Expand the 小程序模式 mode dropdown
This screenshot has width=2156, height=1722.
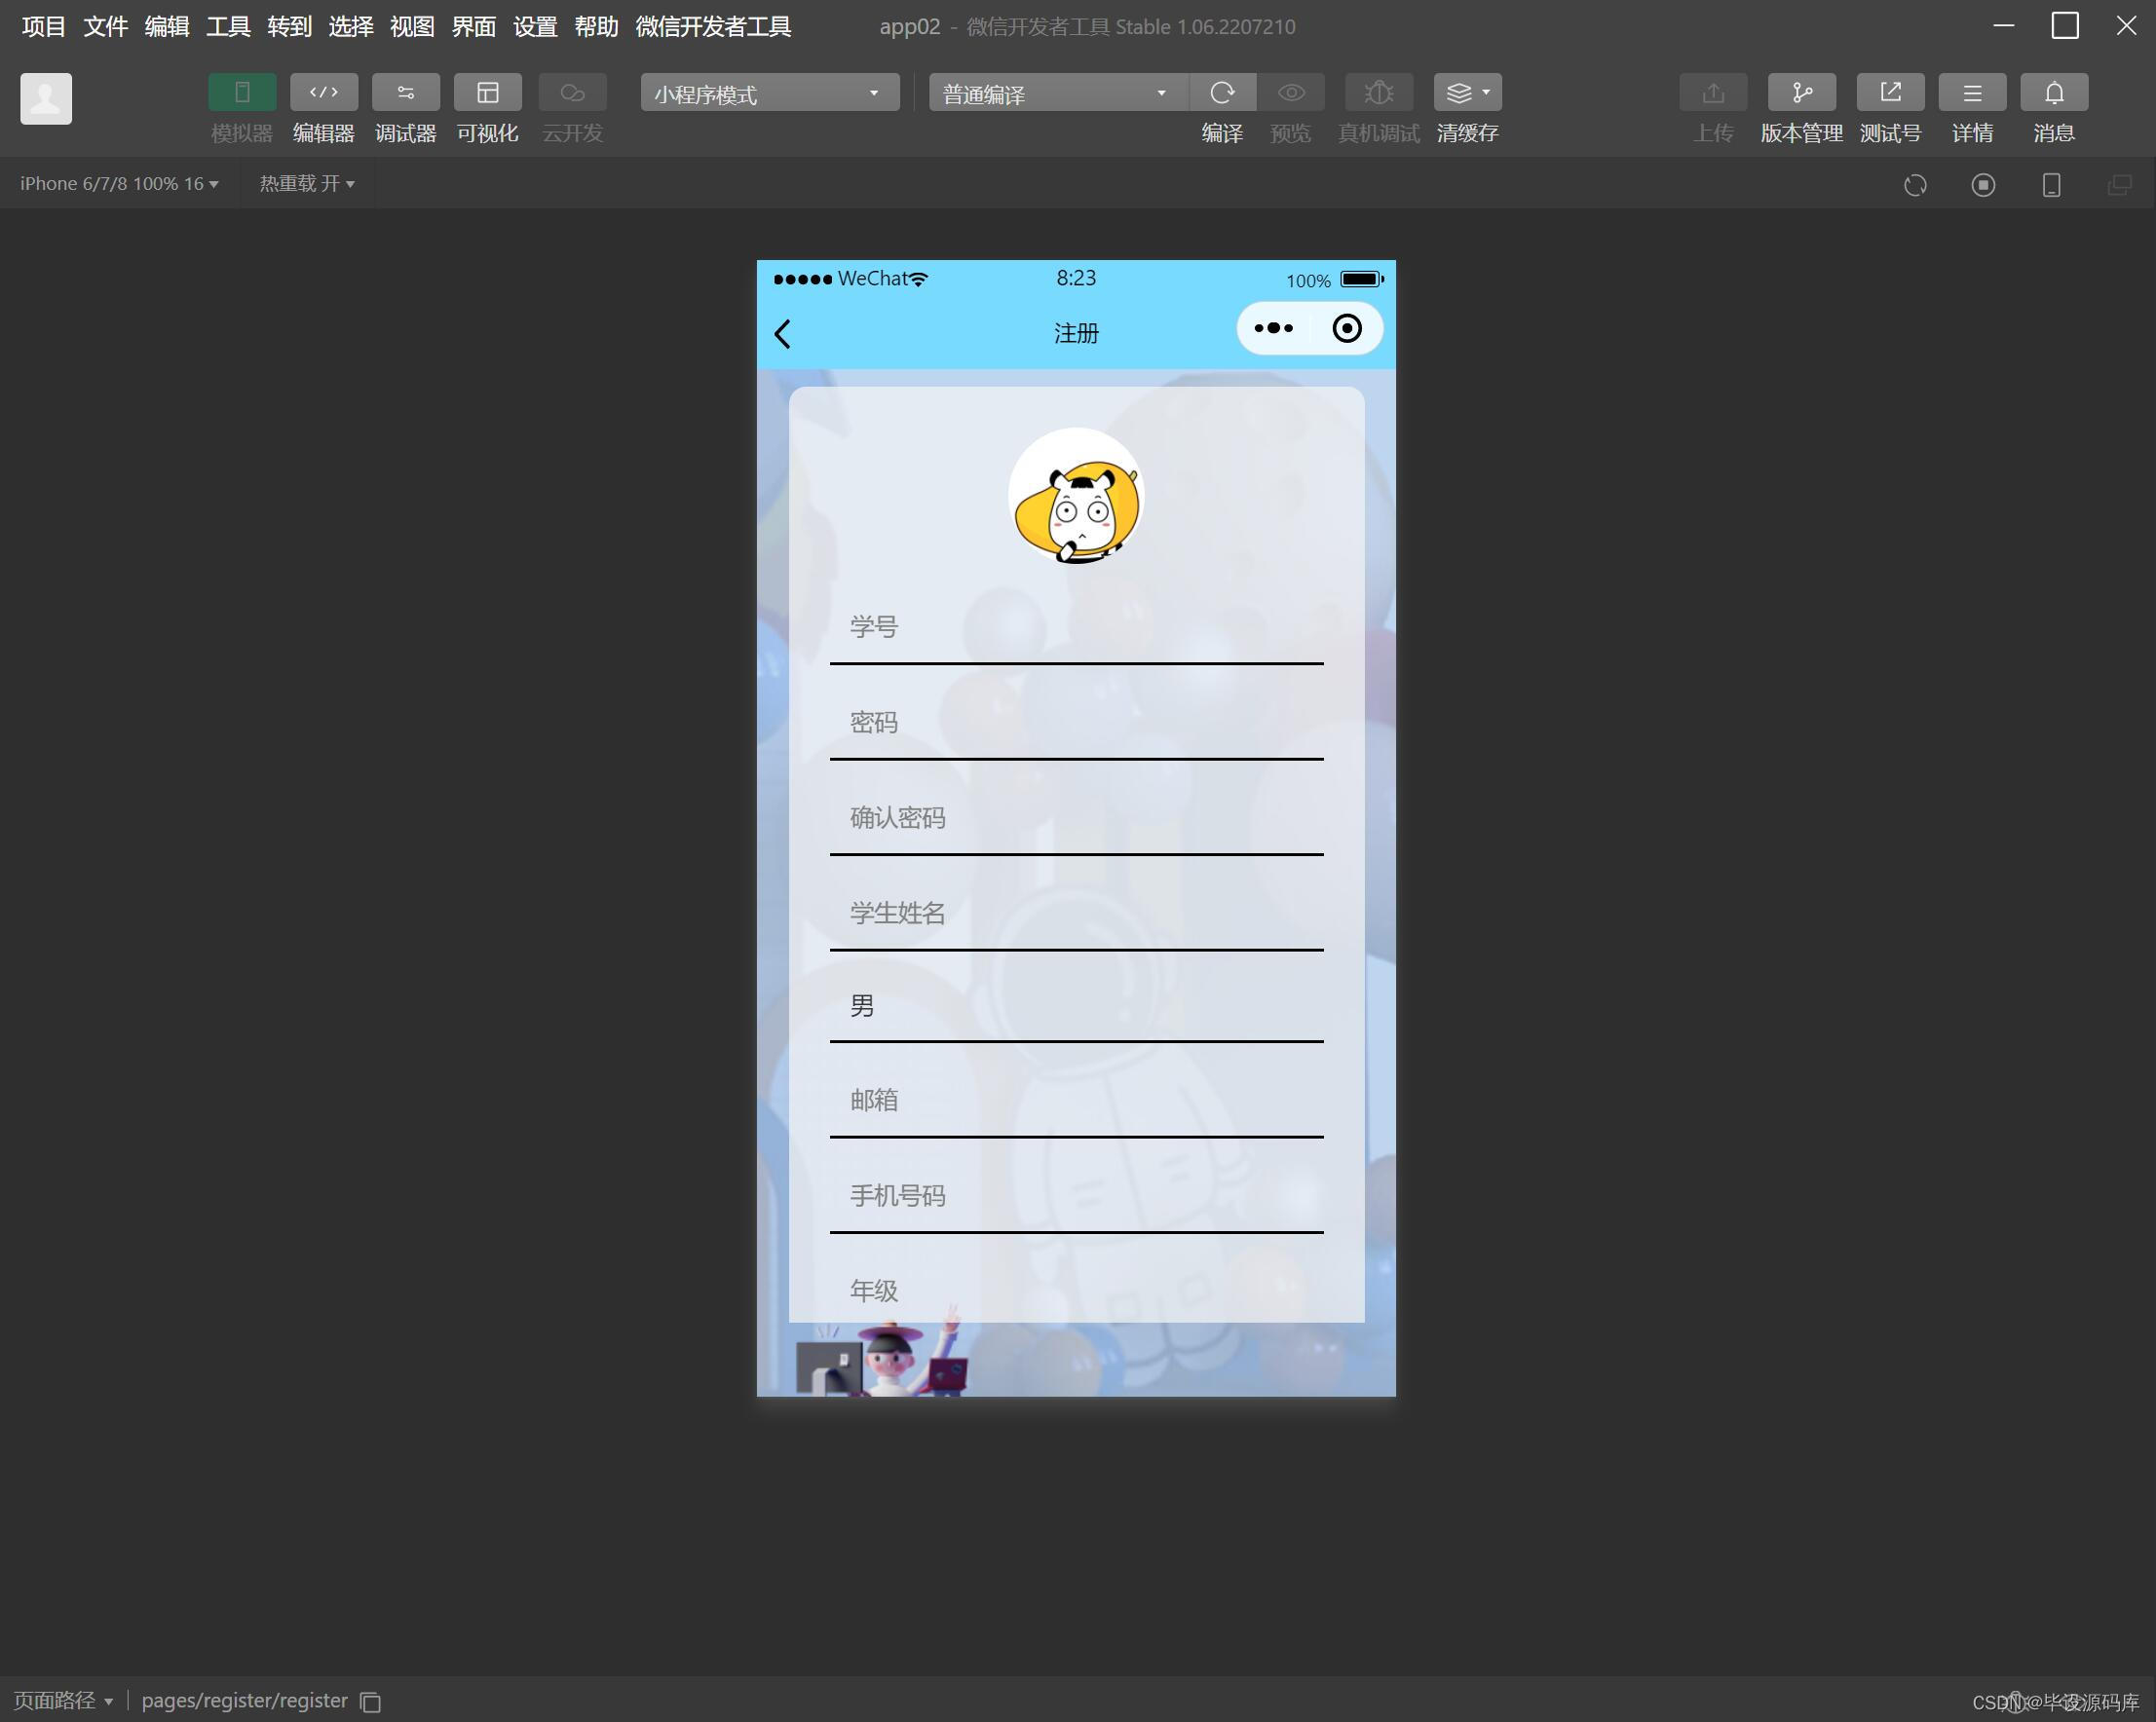(769, 93)
